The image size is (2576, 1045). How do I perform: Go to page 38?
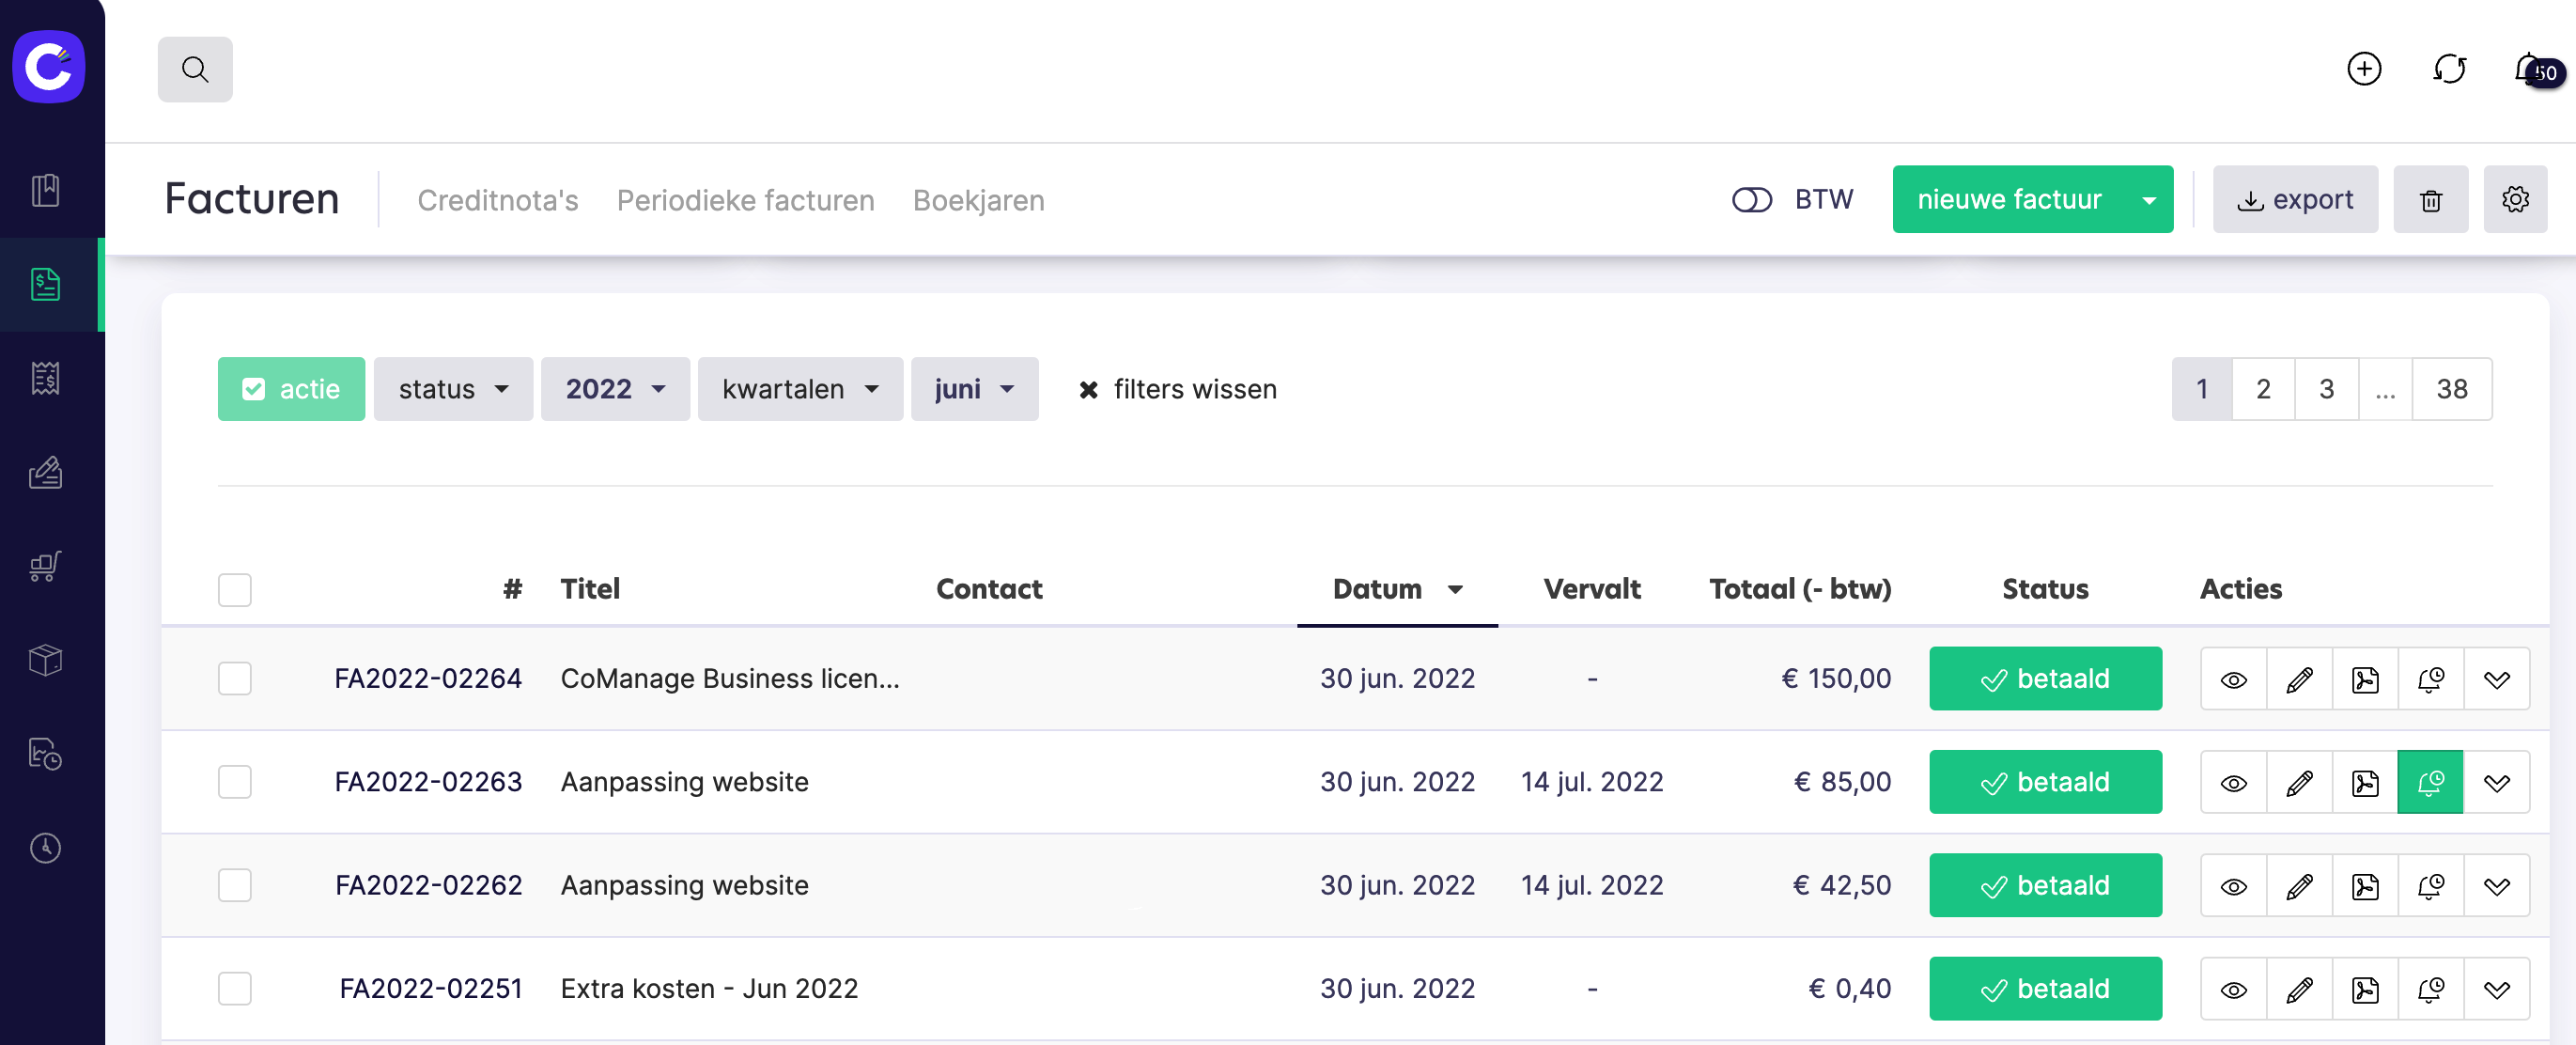pos(2451,389)
